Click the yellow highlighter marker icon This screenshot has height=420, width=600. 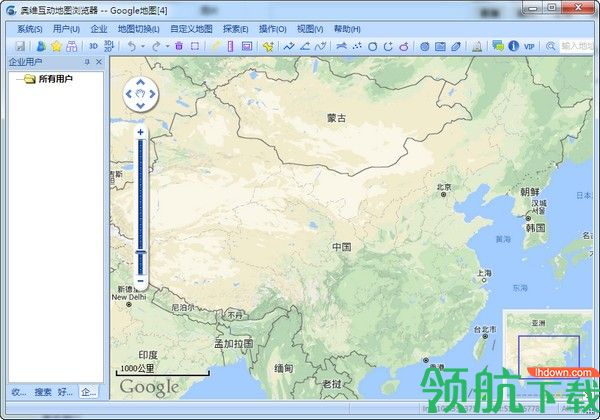coord(216,46)
